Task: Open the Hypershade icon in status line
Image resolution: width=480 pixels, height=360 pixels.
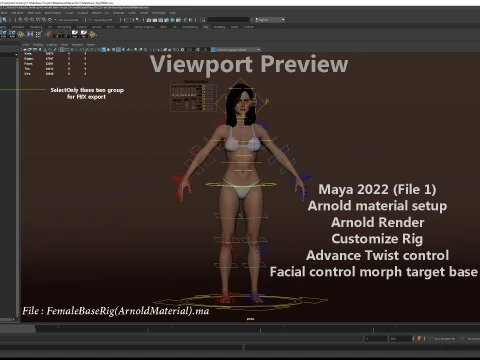Action: tap(172, 20)
